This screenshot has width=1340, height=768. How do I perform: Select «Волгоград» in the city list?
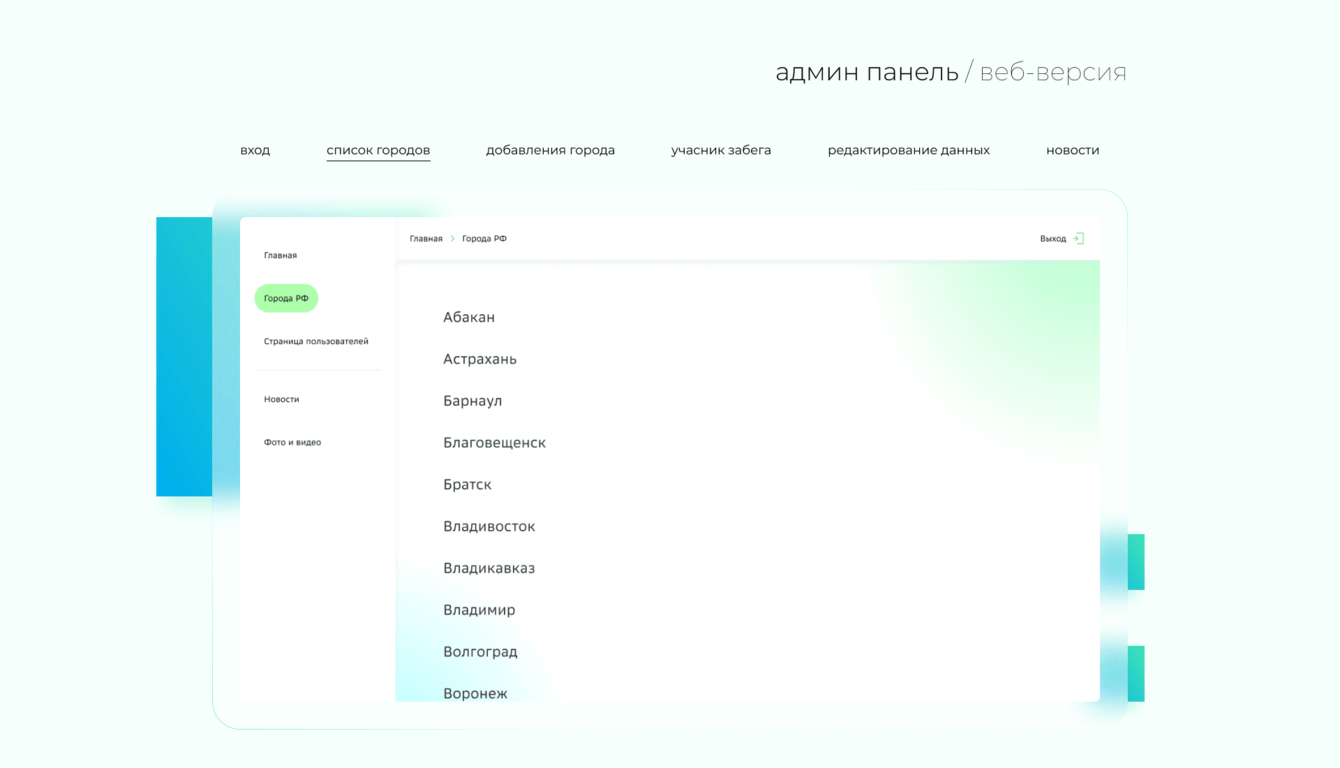pyautogui.click(x=480, y=652)
